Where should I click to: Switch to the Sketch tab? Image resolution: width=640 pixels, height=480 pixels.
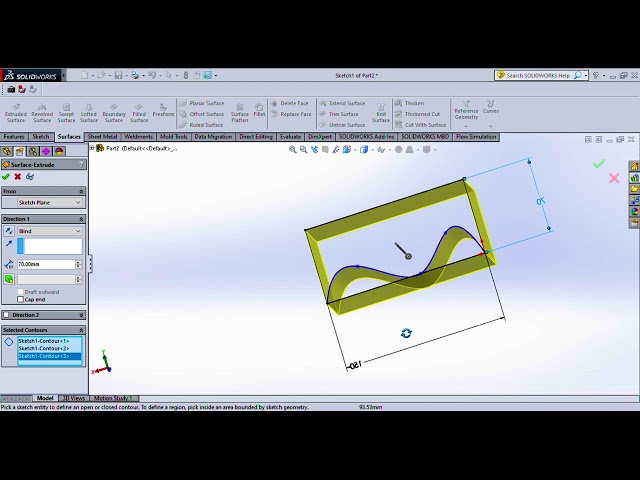tap(41, 137)
